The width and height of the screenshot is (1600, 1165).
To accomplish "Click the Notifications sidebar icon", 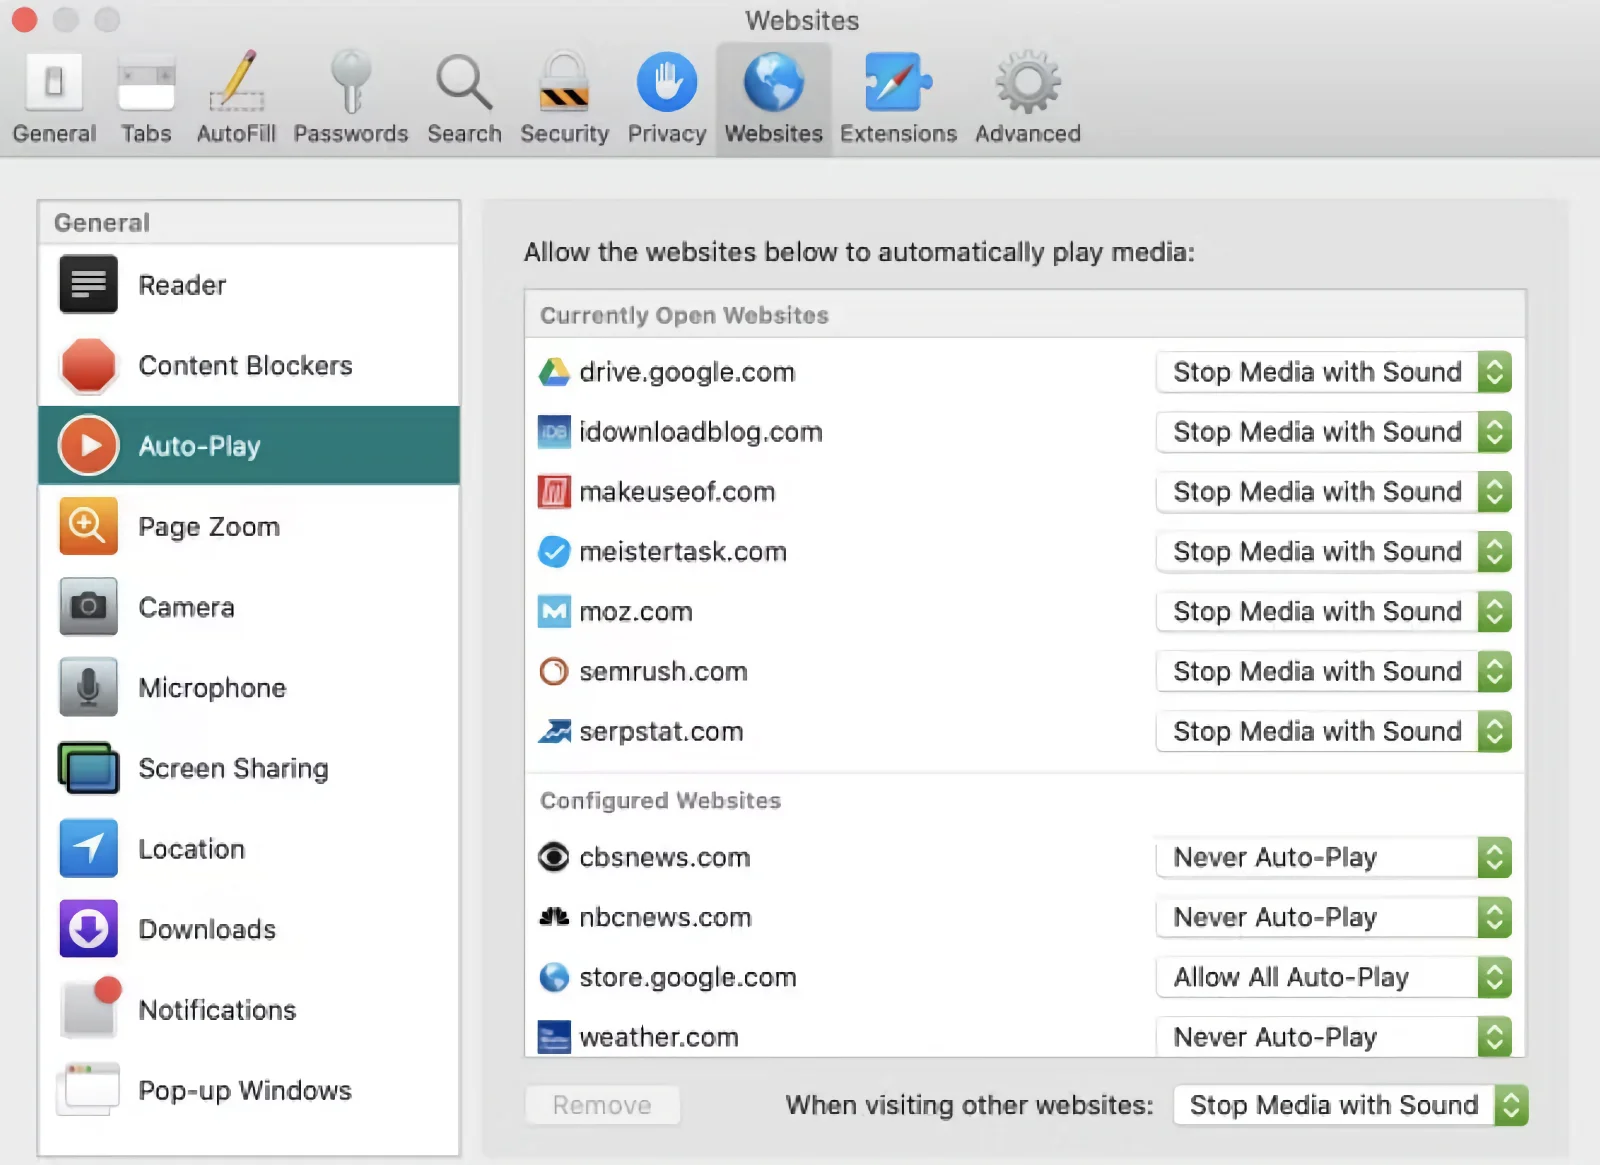I will pyautogui.click(x=90, y=1008).
